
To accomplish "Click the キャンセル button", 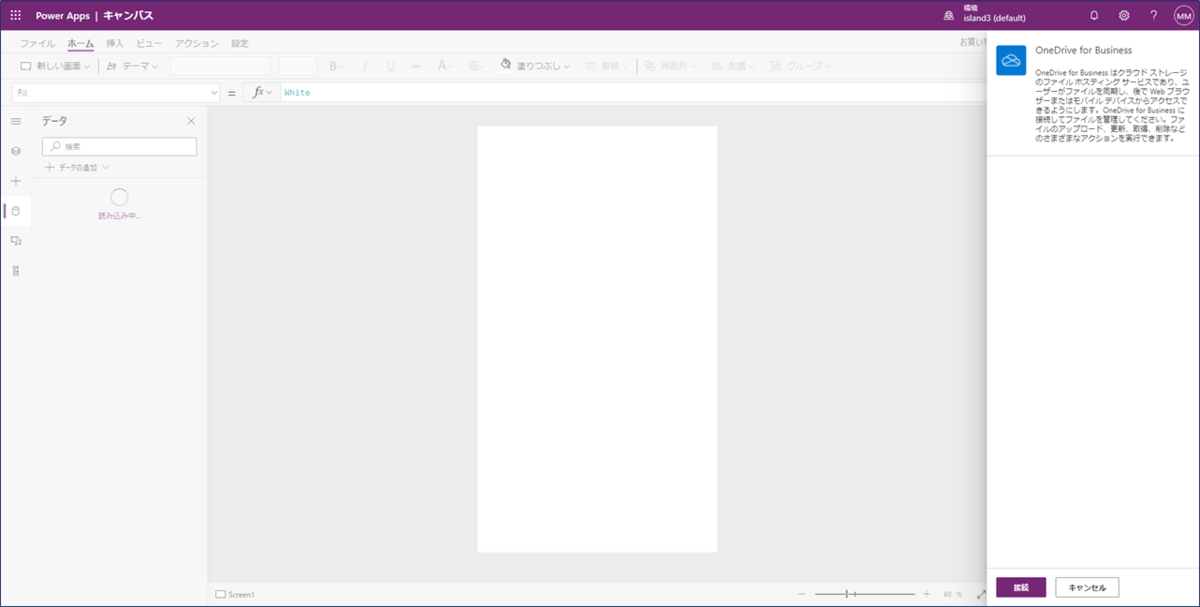I will point(1087,587).
